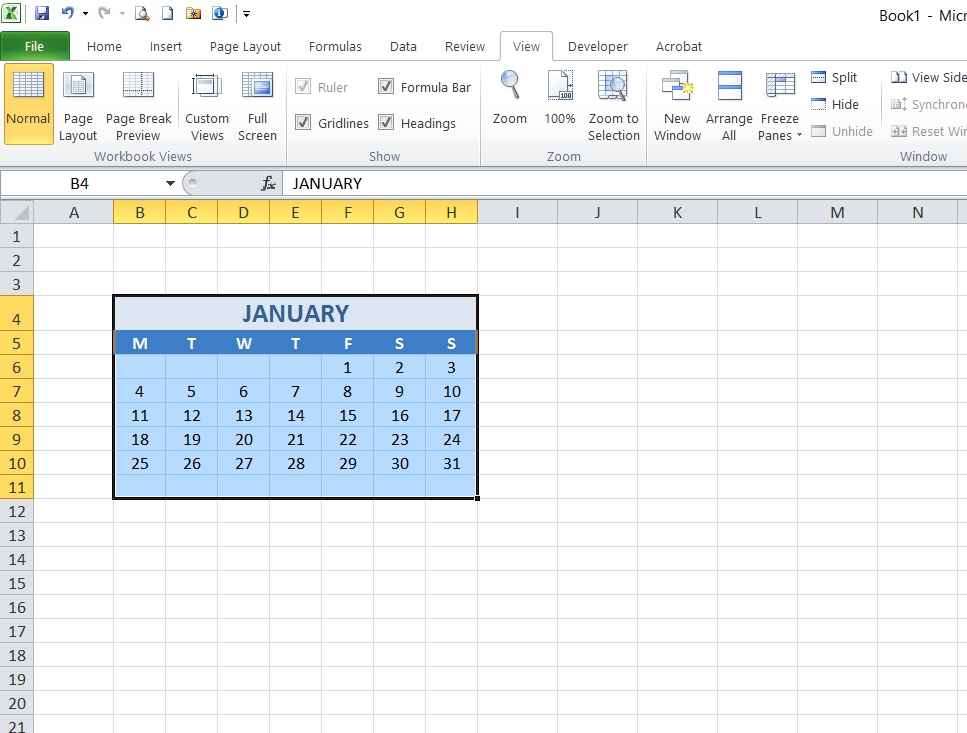This screenshot has width=967, height=733.
Task: Click Arrange All windows
Action: tap(729, 104)
